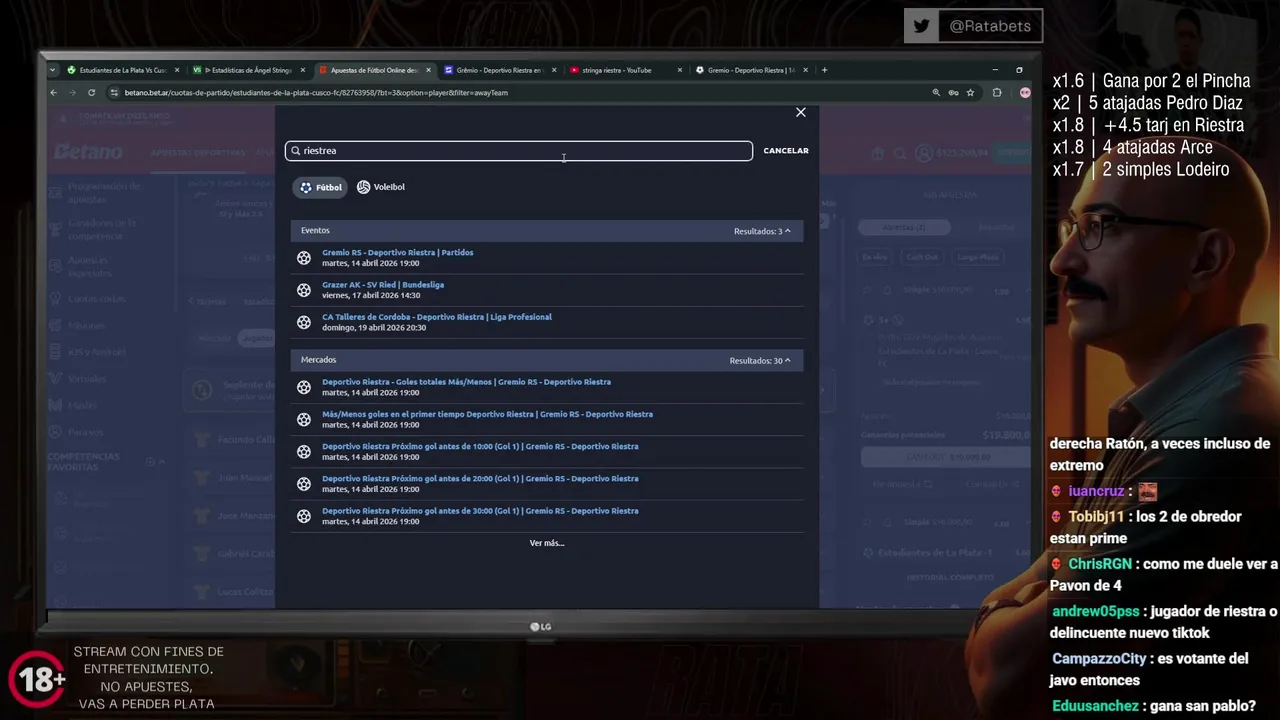This screenshot has width=1280, height=720.
Task: Click the search field containing 'riestrea'
Action: coord(518,150)
